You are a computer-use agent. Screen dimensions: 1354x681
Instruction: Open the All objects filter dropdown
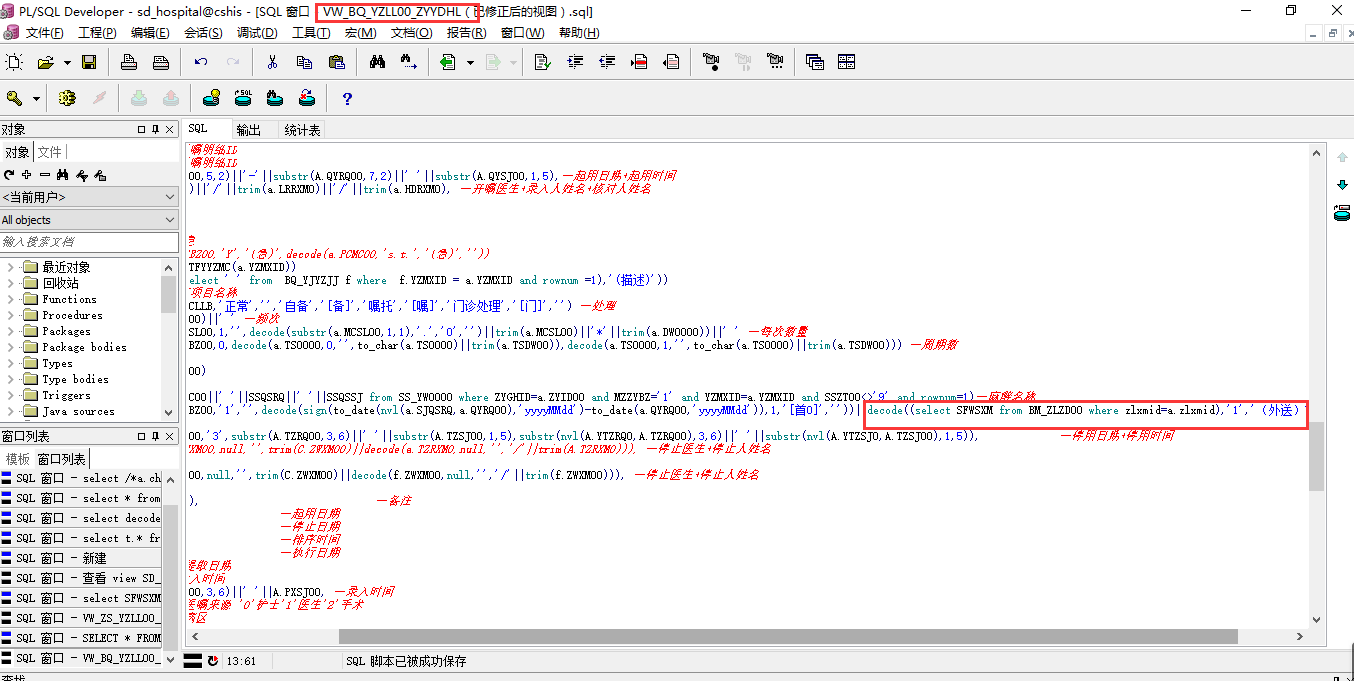[168, 220]
